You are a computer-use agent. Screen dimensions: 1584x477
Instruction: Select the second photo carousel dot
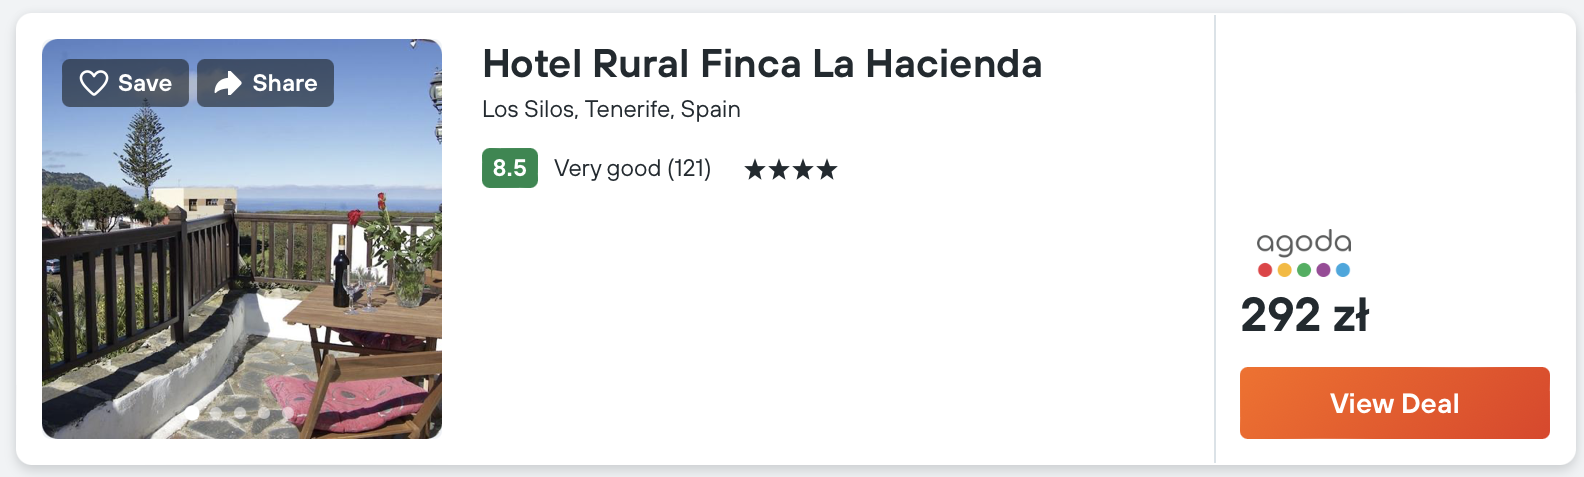[x=216, y=412]
